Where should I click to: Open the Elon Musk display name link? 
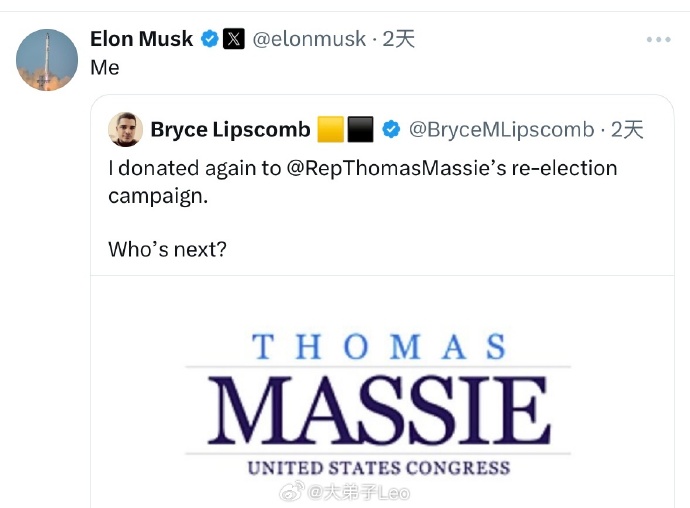(x=142, y=39)
